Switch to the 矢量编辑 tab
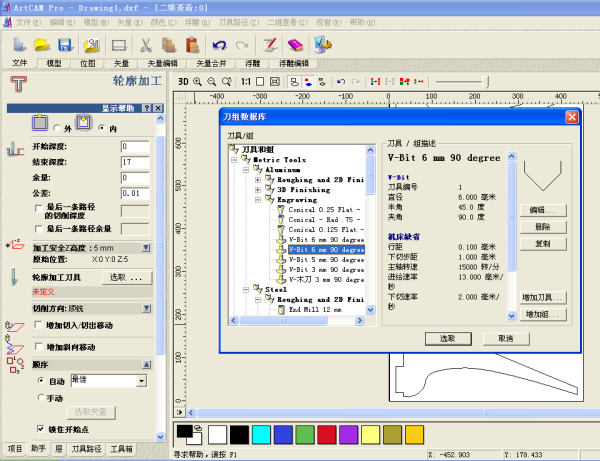The width and height of the screenshot is (600, 461). (x=163, y=64)
